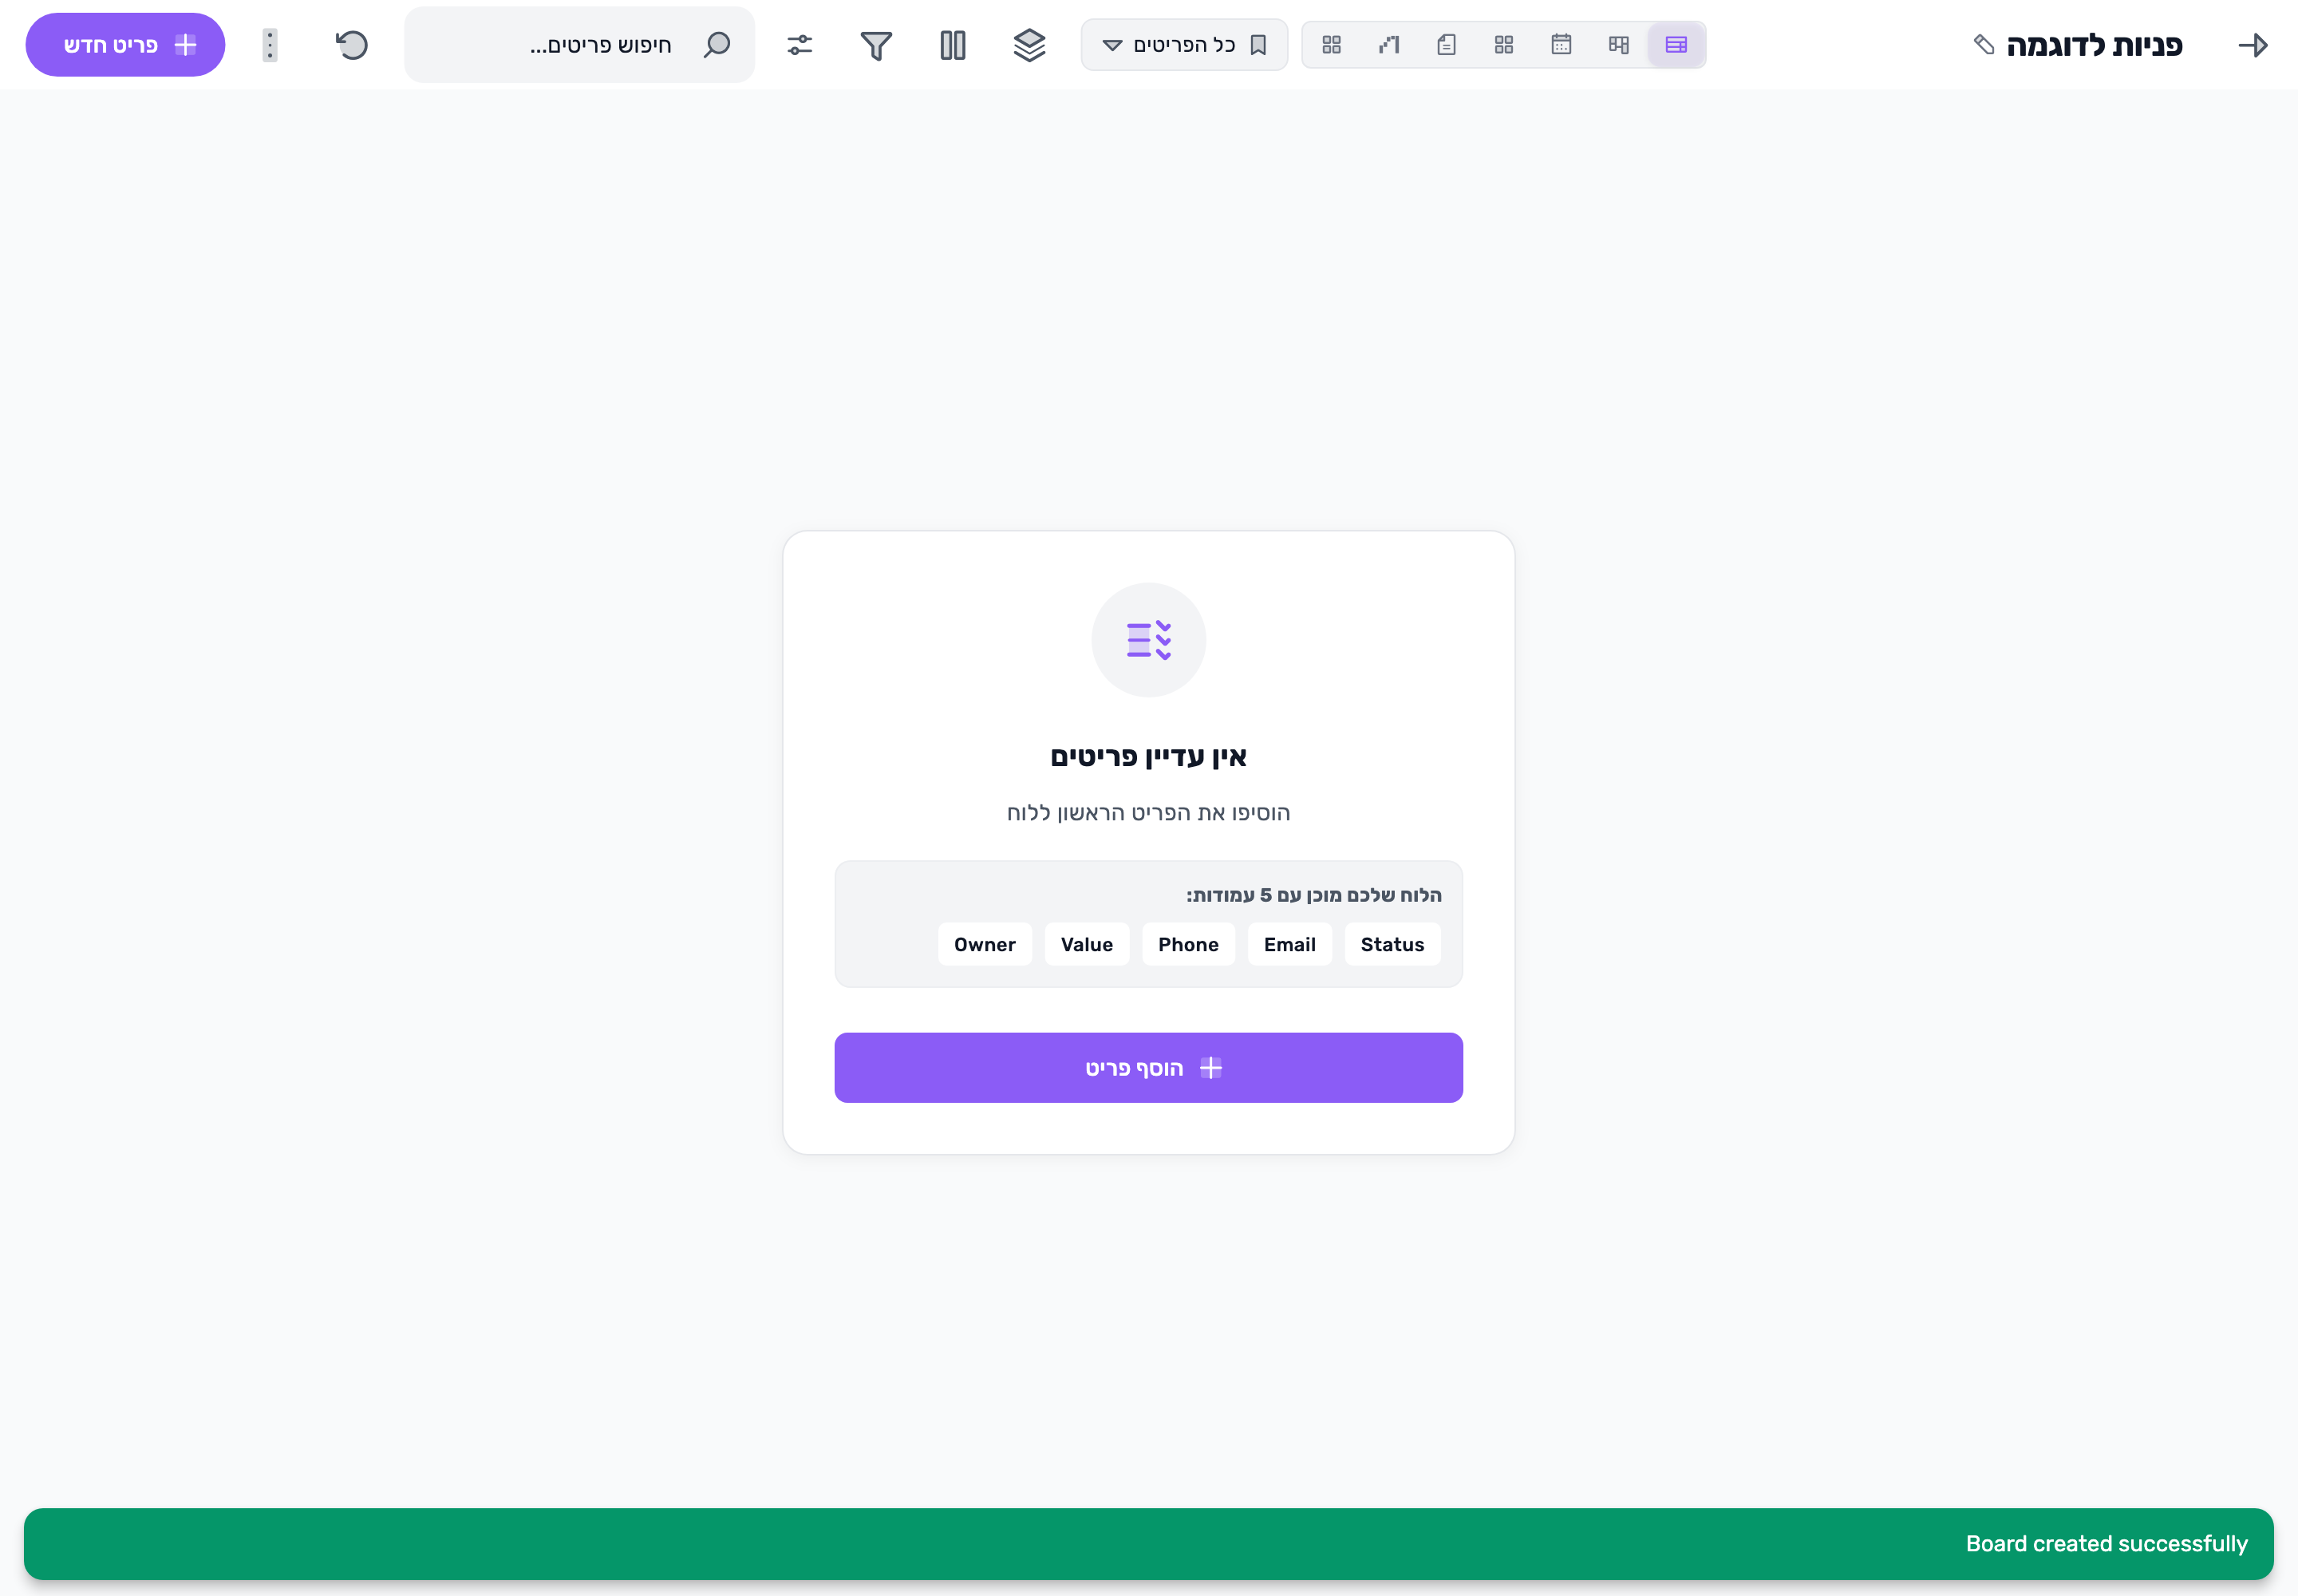
Task: Open the columns layout icon
Action: pos(953,45)
